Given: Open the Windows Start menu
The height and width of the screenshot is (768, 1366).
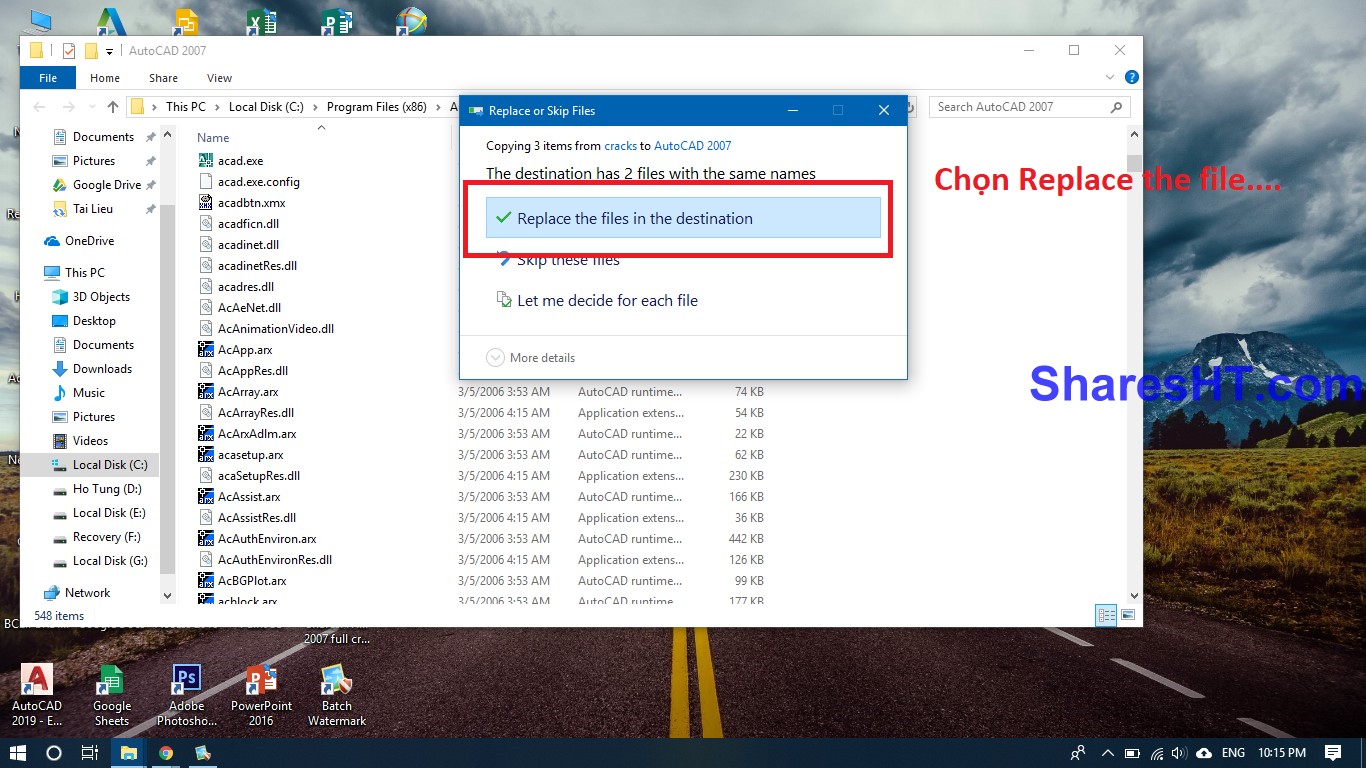Looking at the screenshot, I should coord(18,753).
